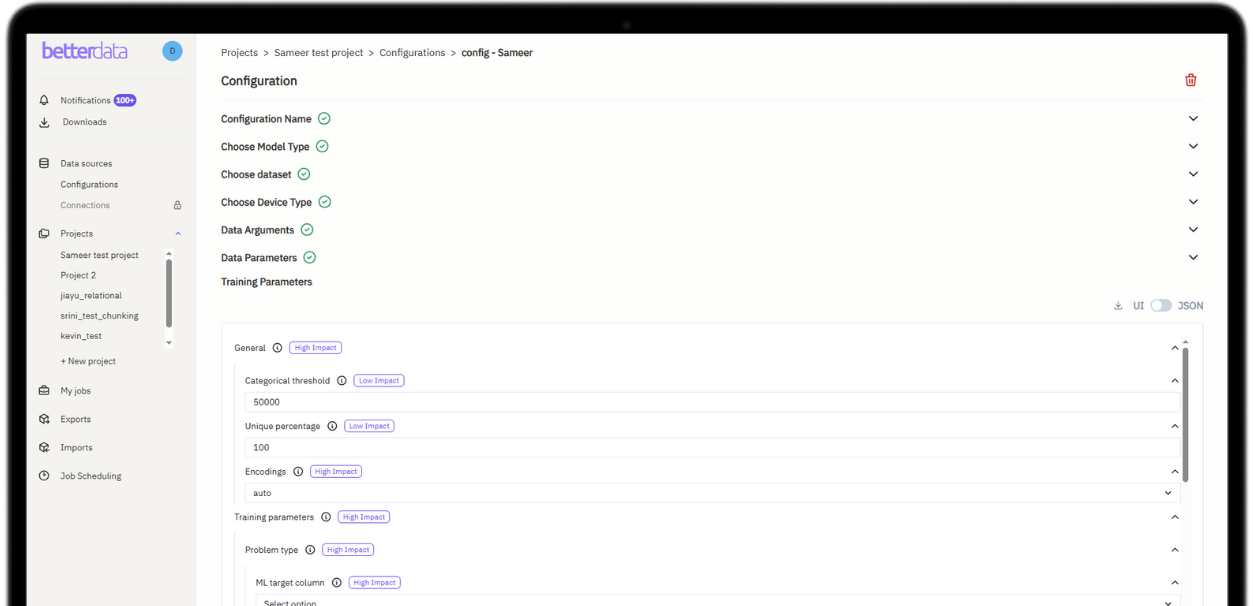Expand the Choose dataset section chevron
Image resolution: width=1253 pixels, height=606 pixels.
[1193, 174]
